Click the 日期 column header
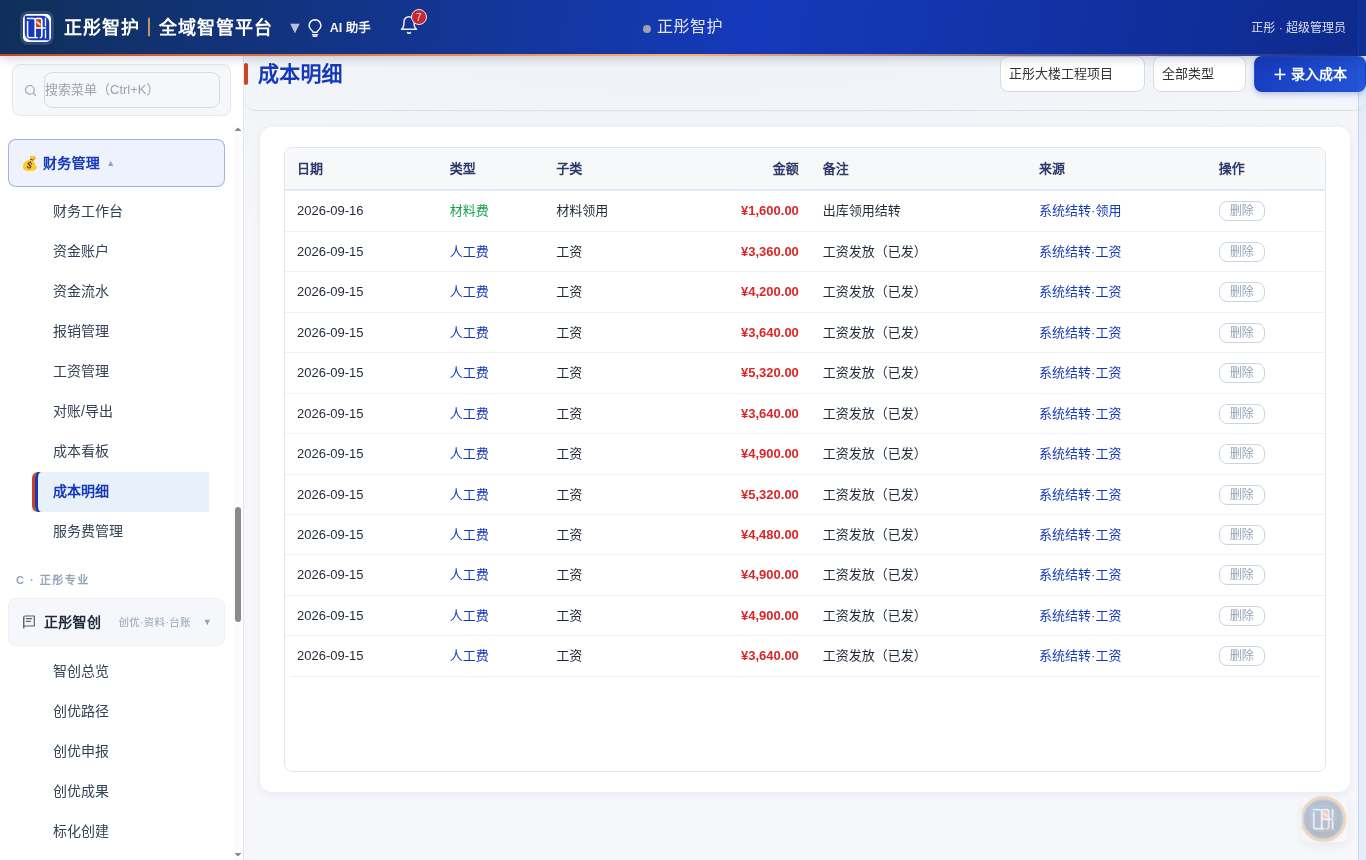 310,169
